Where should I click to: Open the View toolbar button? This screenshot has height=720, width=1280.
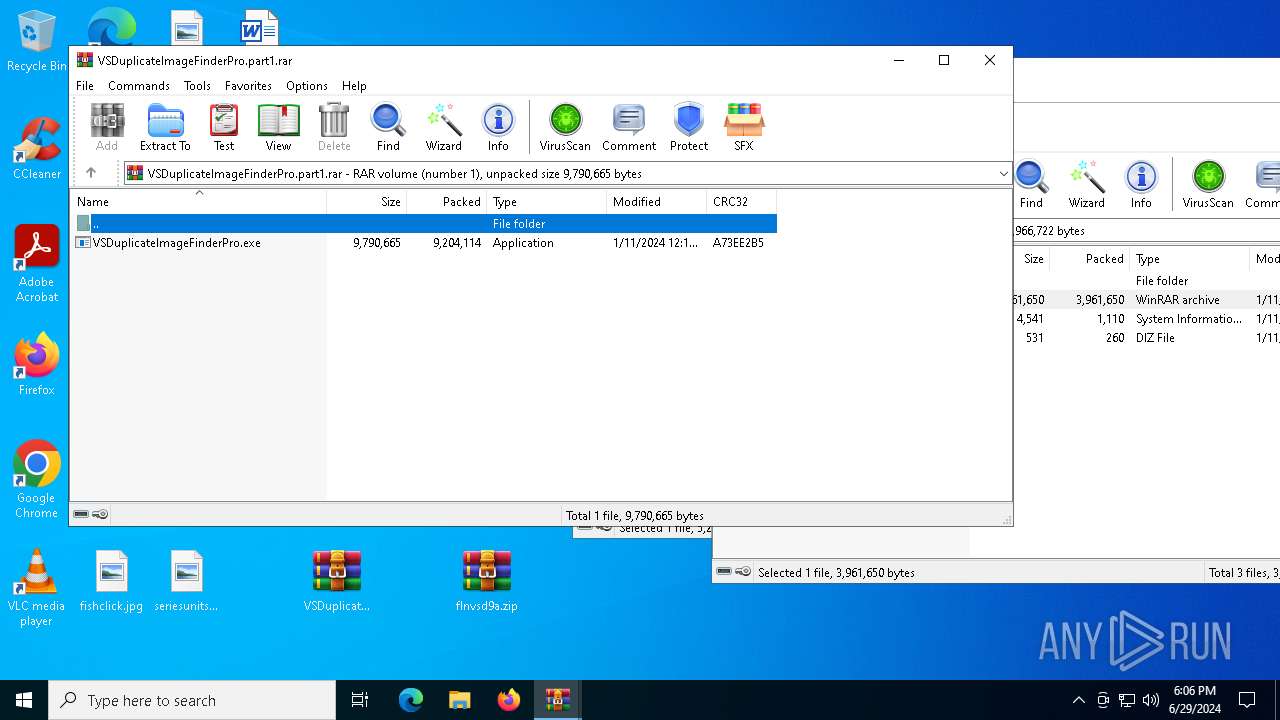[x=278, y=127]
